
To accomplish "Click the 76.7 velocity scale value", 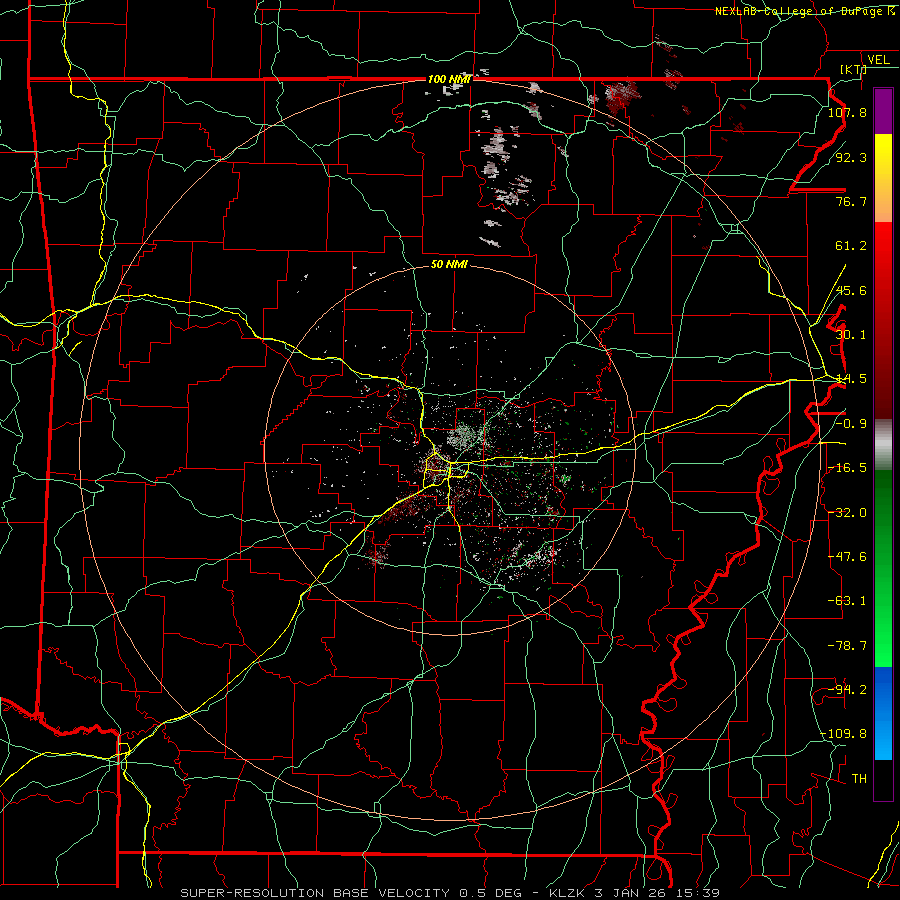I will [x=851, y=201].
